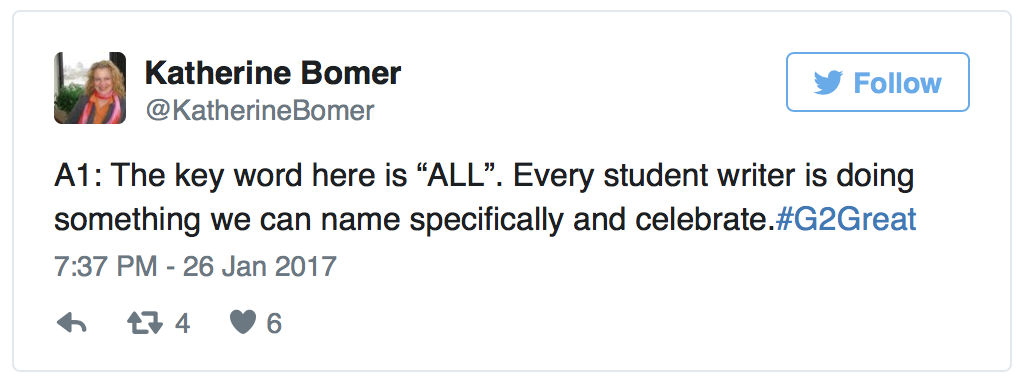The height and width of the screenshot is (382, 1018).
Task: Click the like count 6
Action: click(x=274, y=324)
